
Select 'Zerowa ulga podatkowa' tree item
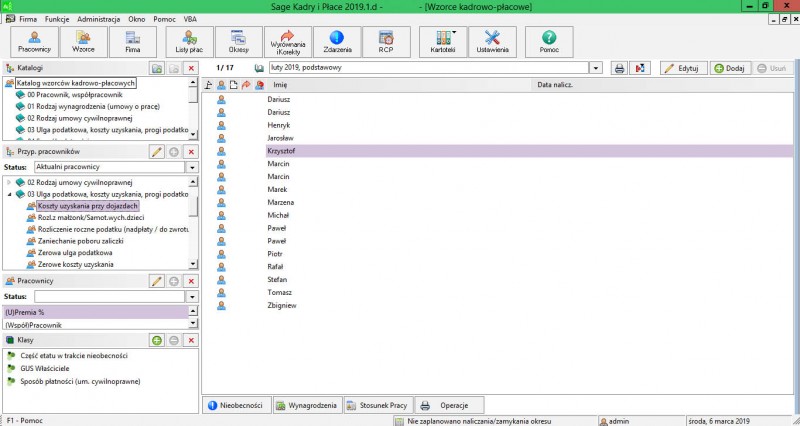(75, 253)
